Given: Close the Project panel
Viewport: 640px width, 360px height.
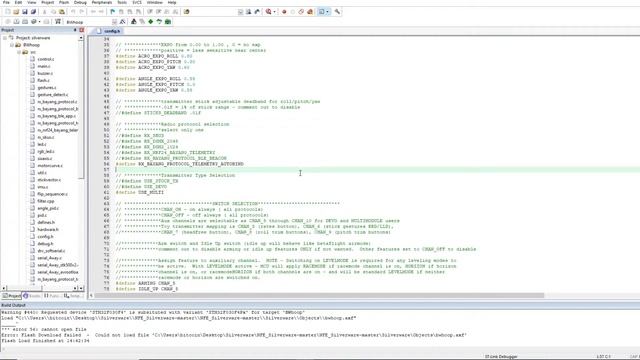Looking at the screenshot, I should tap(81, 30).
